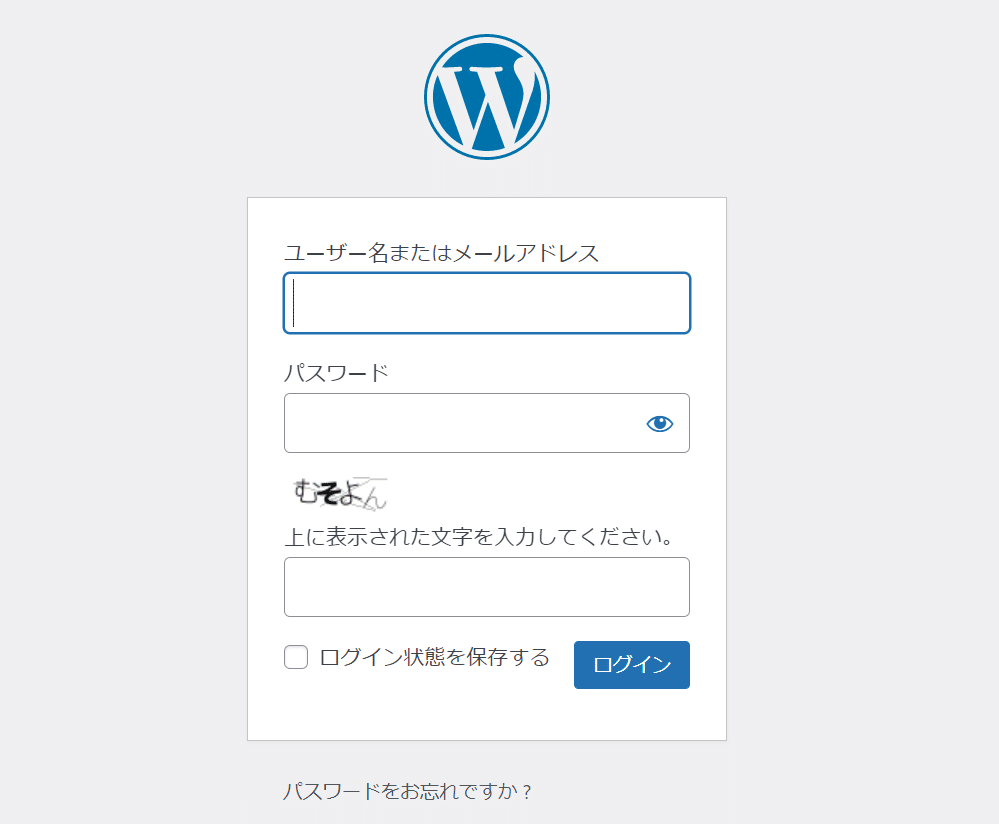The height and width of the screenshot is (824, 999).
Task: Select the CAPTCHA text entry box
Action: pos(487,587)
